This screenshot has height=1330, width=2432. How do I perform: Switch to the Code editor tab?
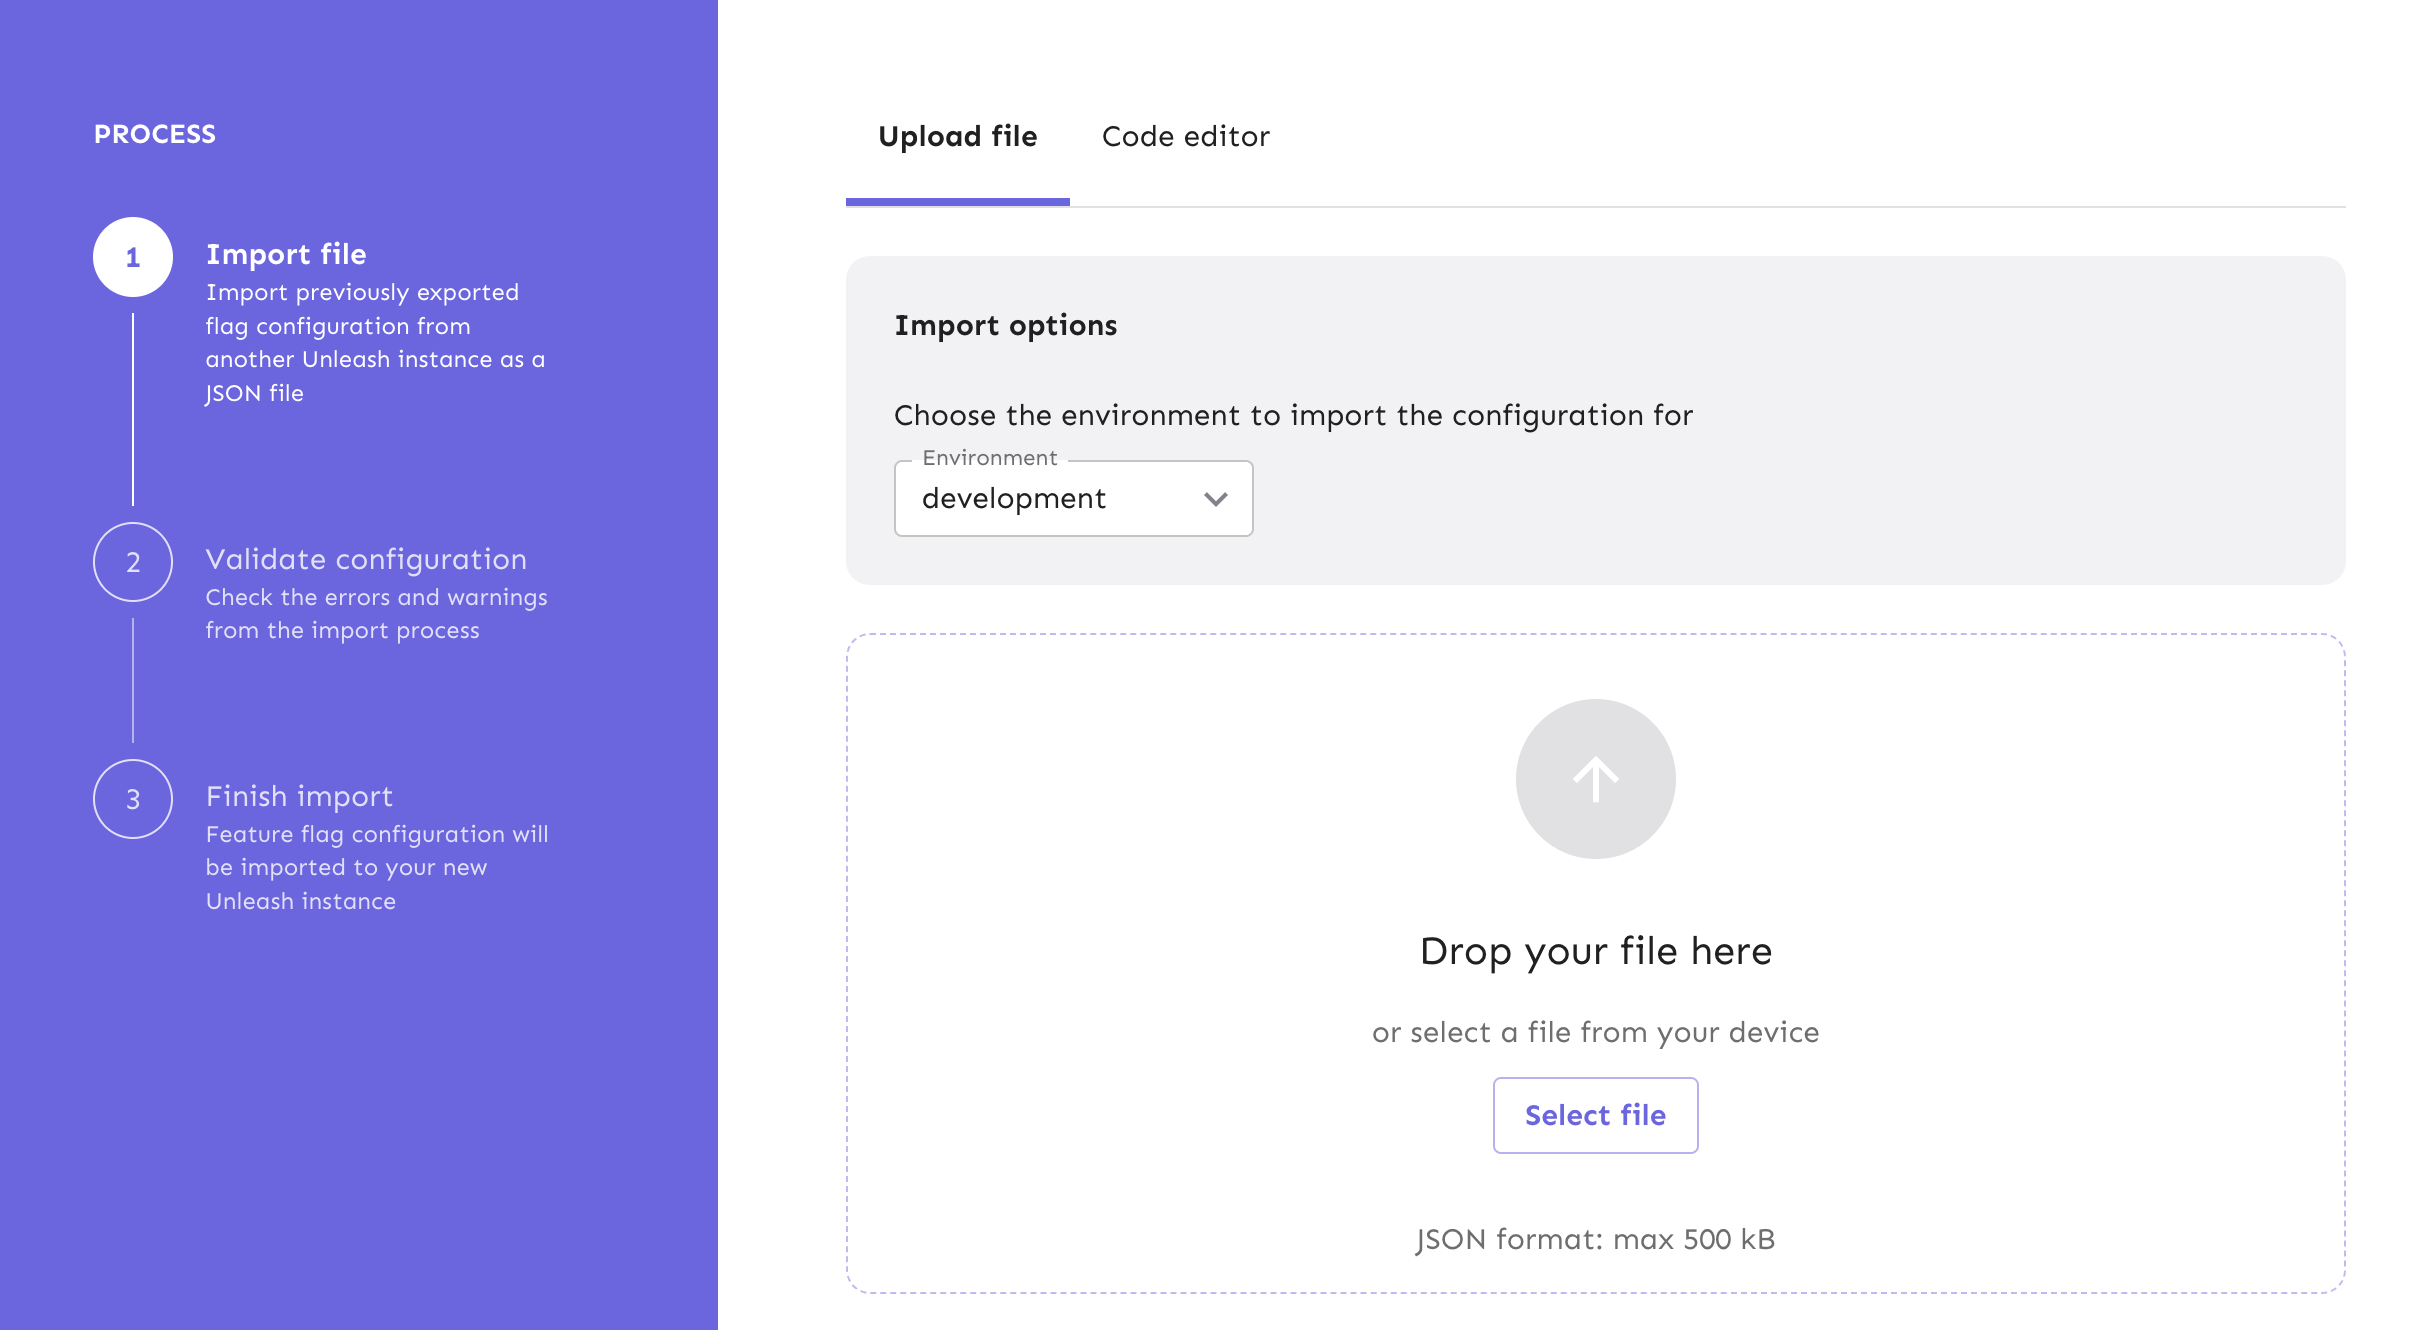1186,137
